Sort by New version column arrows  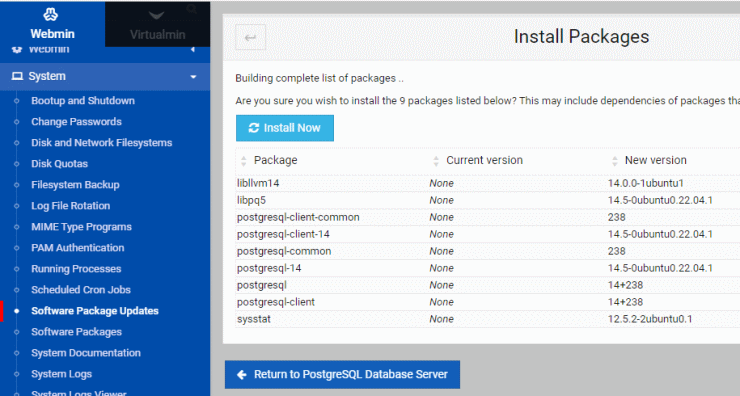pyautogui.click(x=614, y=161)
